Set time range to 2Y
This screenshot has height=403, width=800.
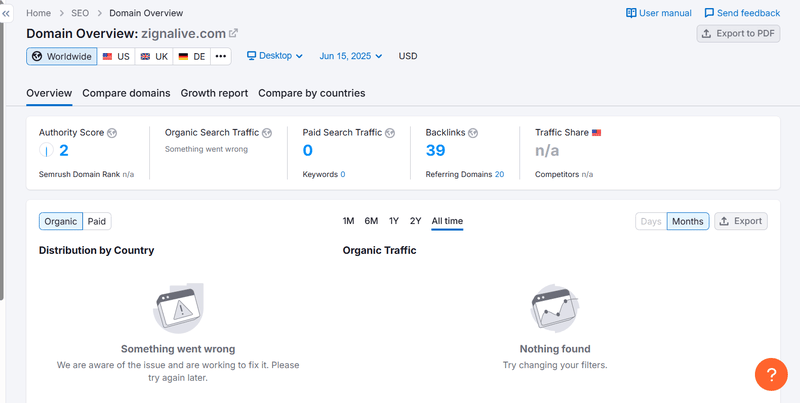[415, 221]
